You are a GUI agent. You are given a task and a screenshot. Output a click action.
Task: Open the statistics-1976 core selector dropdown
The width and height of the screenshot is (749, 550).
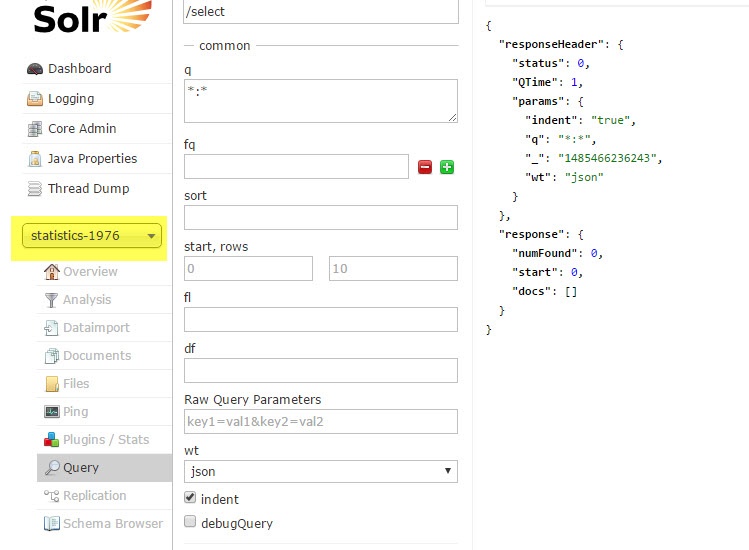pos(91,236)
